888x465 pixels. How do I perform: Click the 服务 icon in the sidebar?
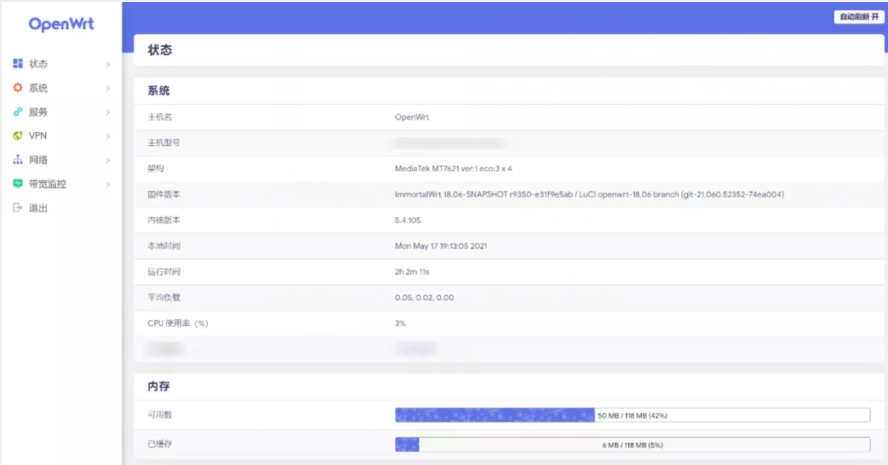coord(18,112)
